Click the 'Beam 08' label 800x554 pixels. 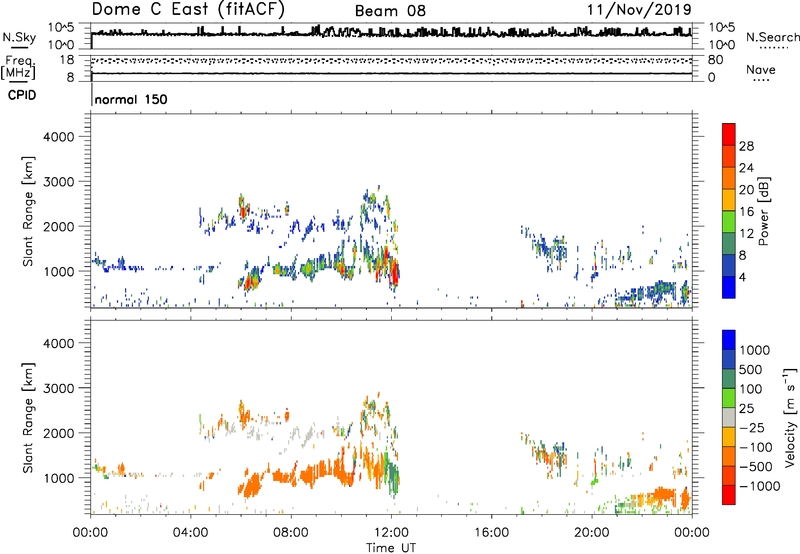click(x=390, y=11)
